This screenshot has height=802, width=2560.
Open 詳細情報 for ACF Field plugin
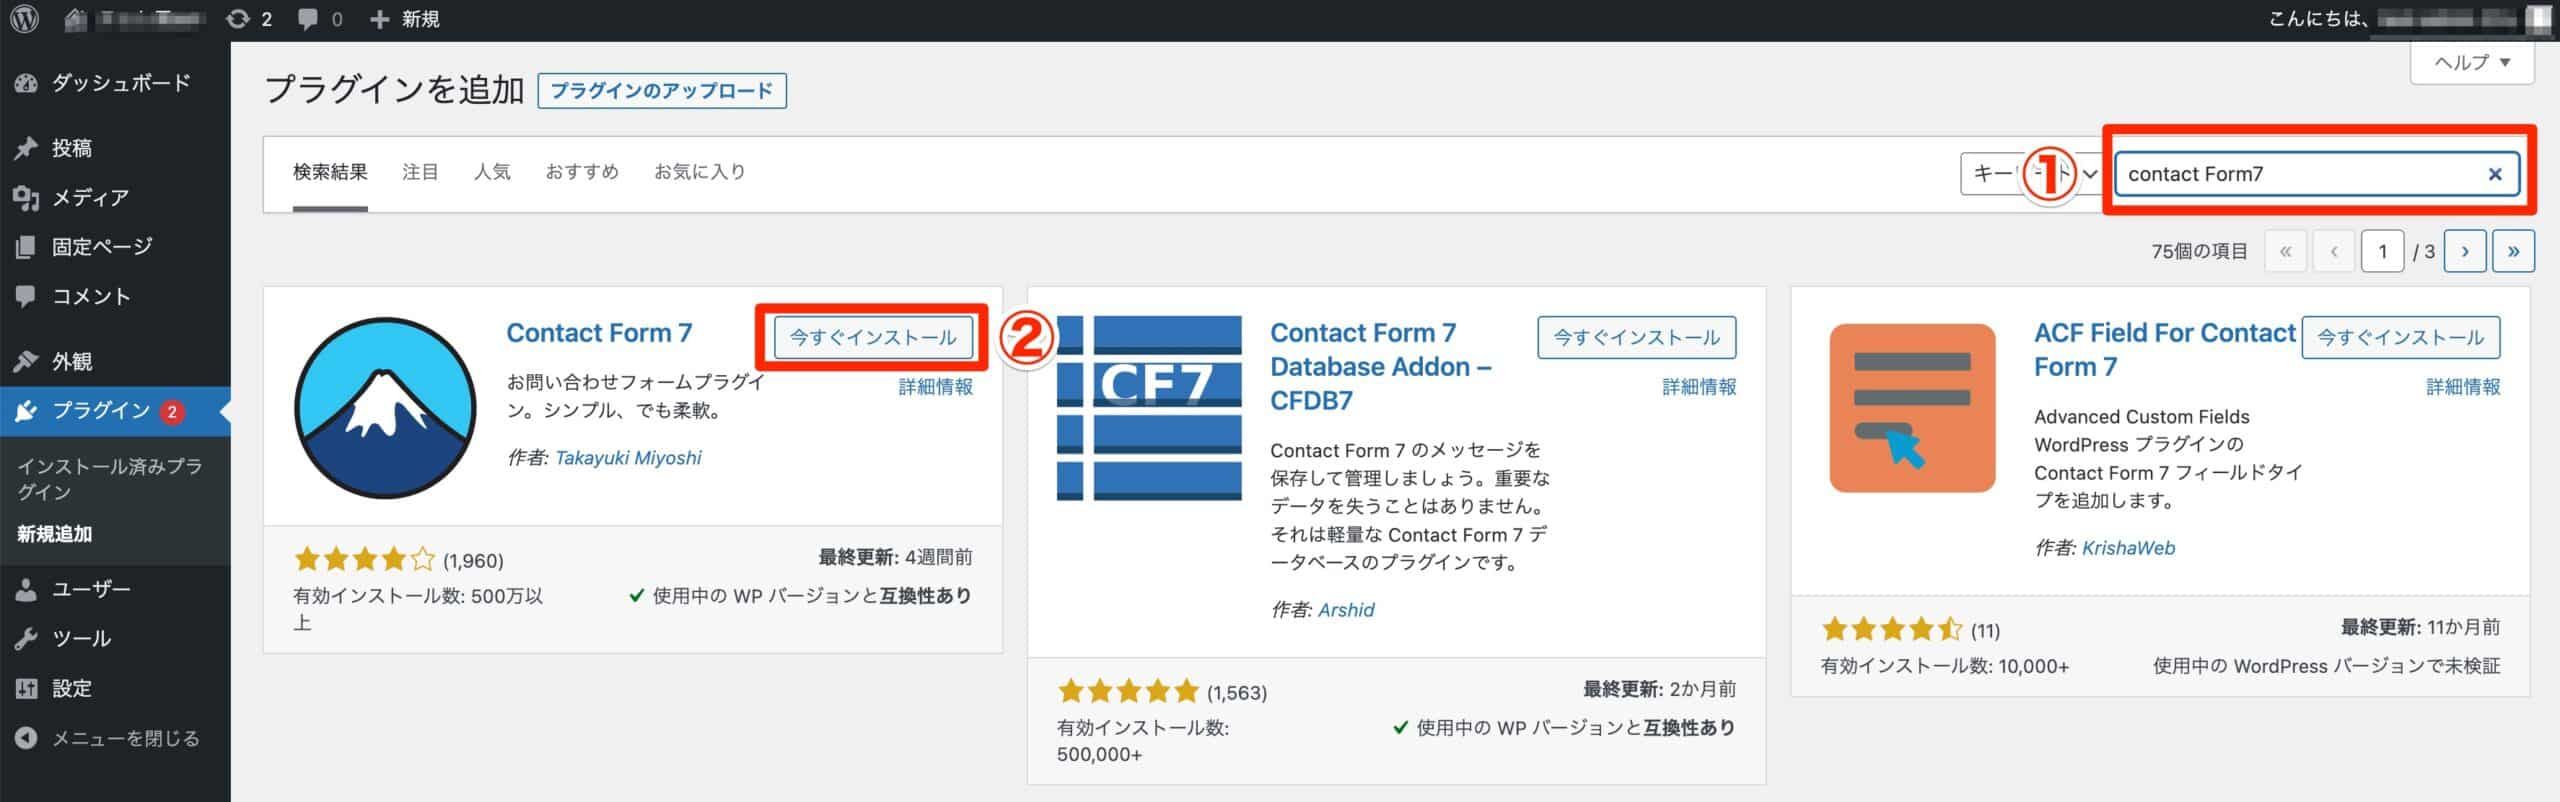point(2463,387)
